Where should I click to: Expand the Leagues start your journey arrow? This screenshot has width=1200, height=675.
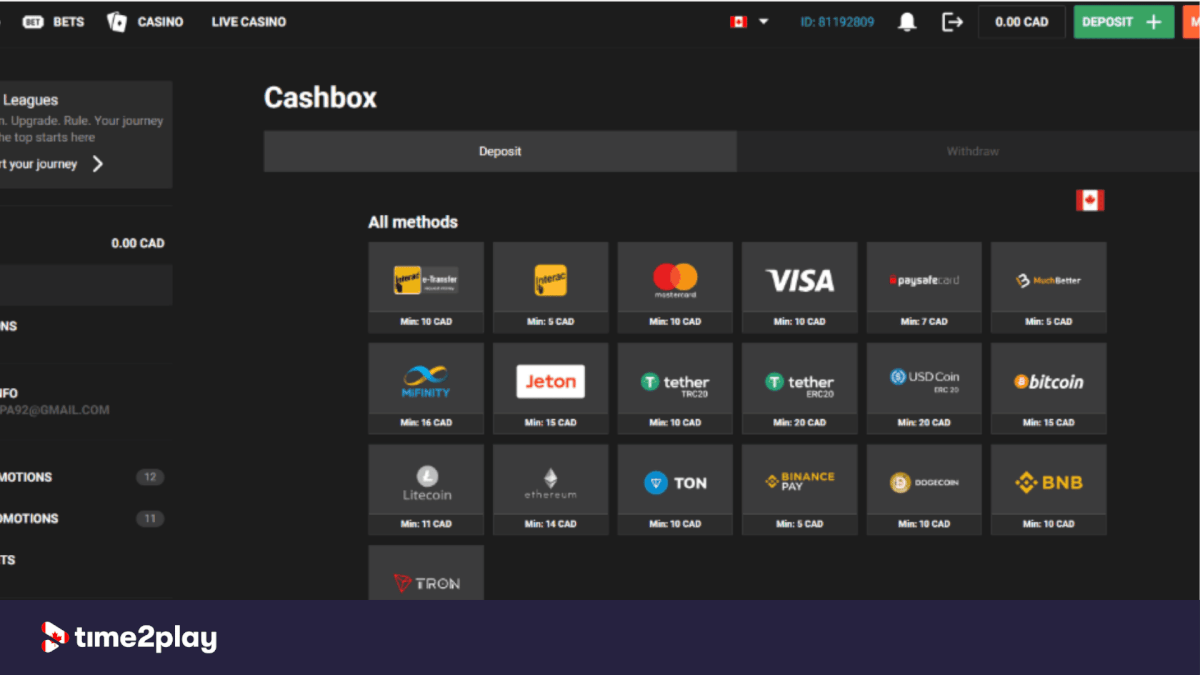97,164
